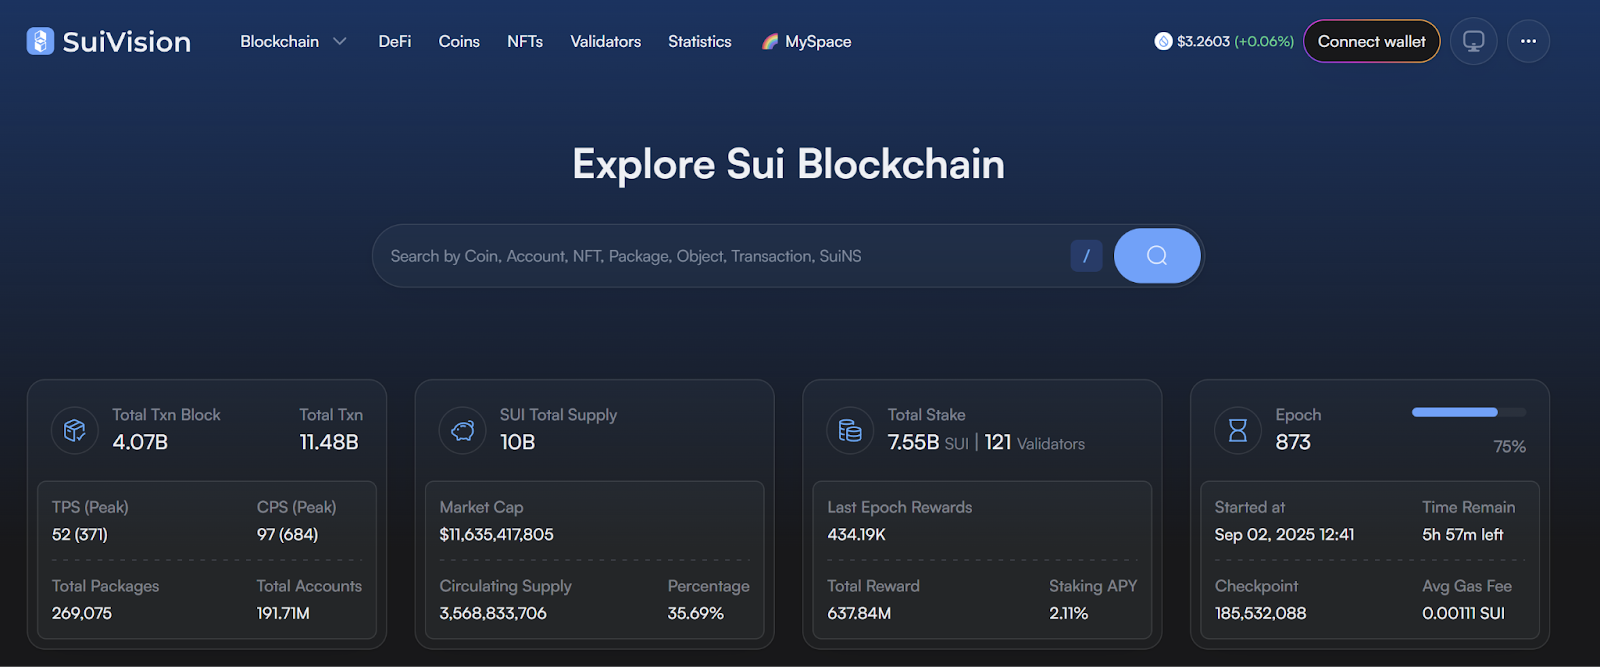Click the 10B total supply value
1600x667 pixels.
tap(518, 442)
